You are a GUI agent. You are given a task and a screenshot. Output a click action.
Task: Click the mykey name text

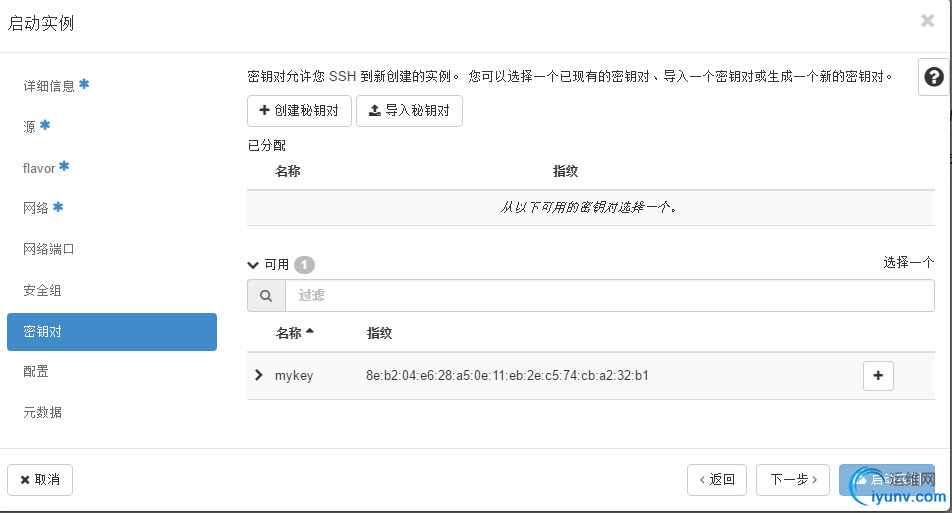(294, 376)
